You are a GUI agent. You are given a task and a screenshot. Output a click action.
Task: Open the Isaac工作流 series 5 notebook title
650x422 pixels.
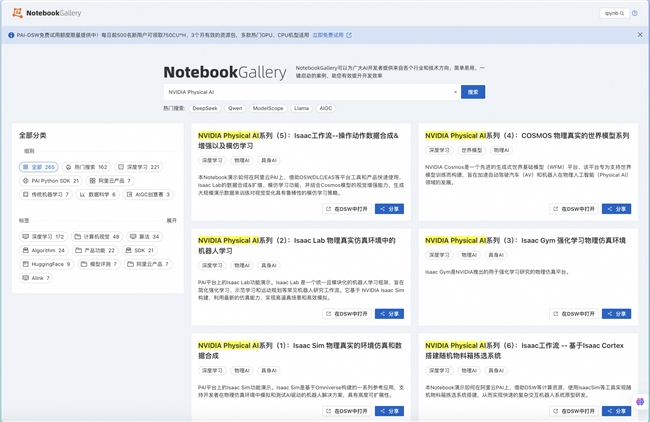(298, 135)
